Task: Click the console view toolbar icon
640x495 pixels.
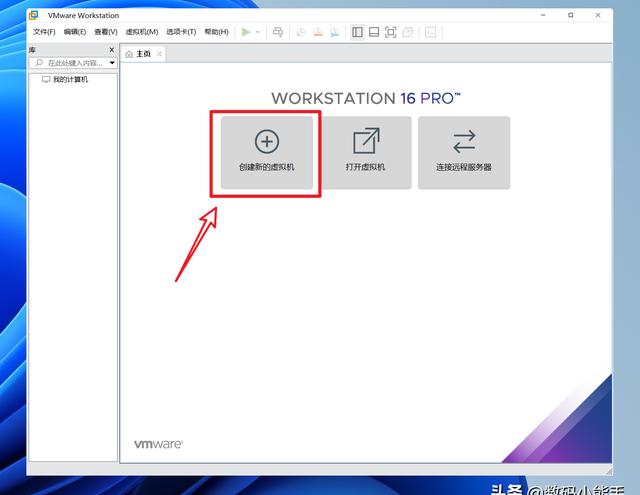Action: [x=430, y=32]
